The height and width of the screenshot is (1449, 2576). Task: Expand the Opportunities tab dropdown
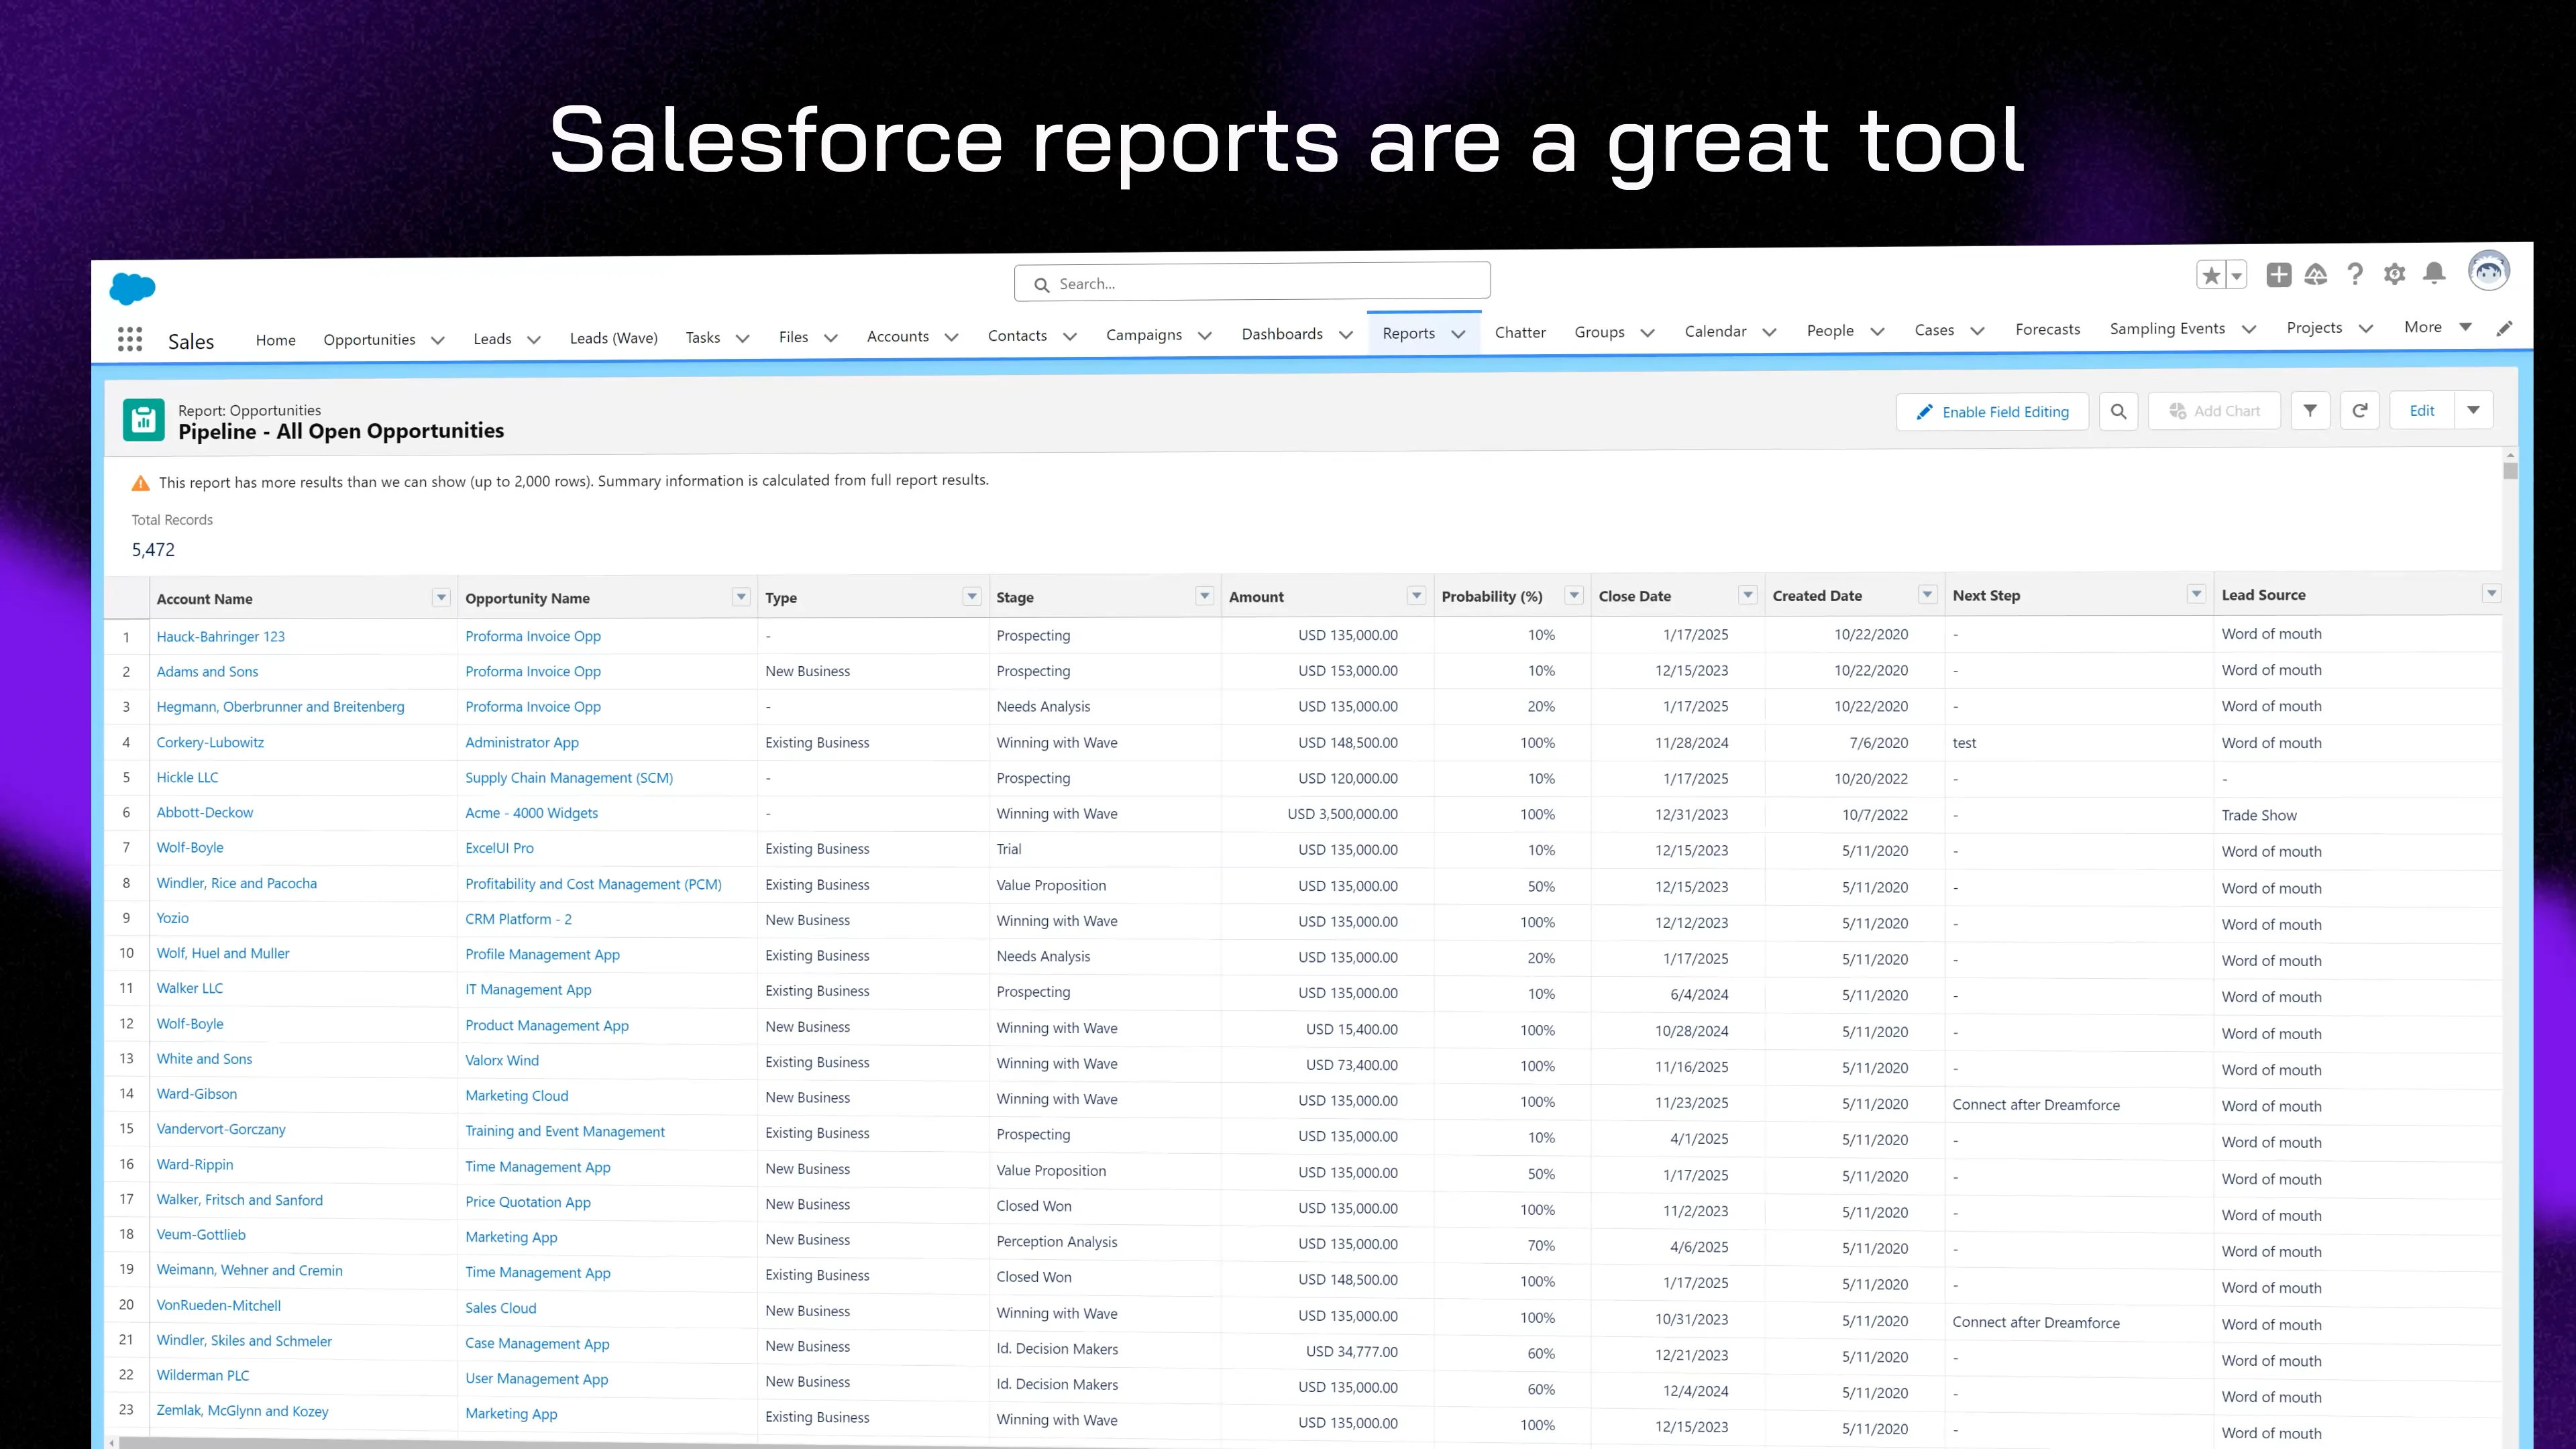click(438, 340)
